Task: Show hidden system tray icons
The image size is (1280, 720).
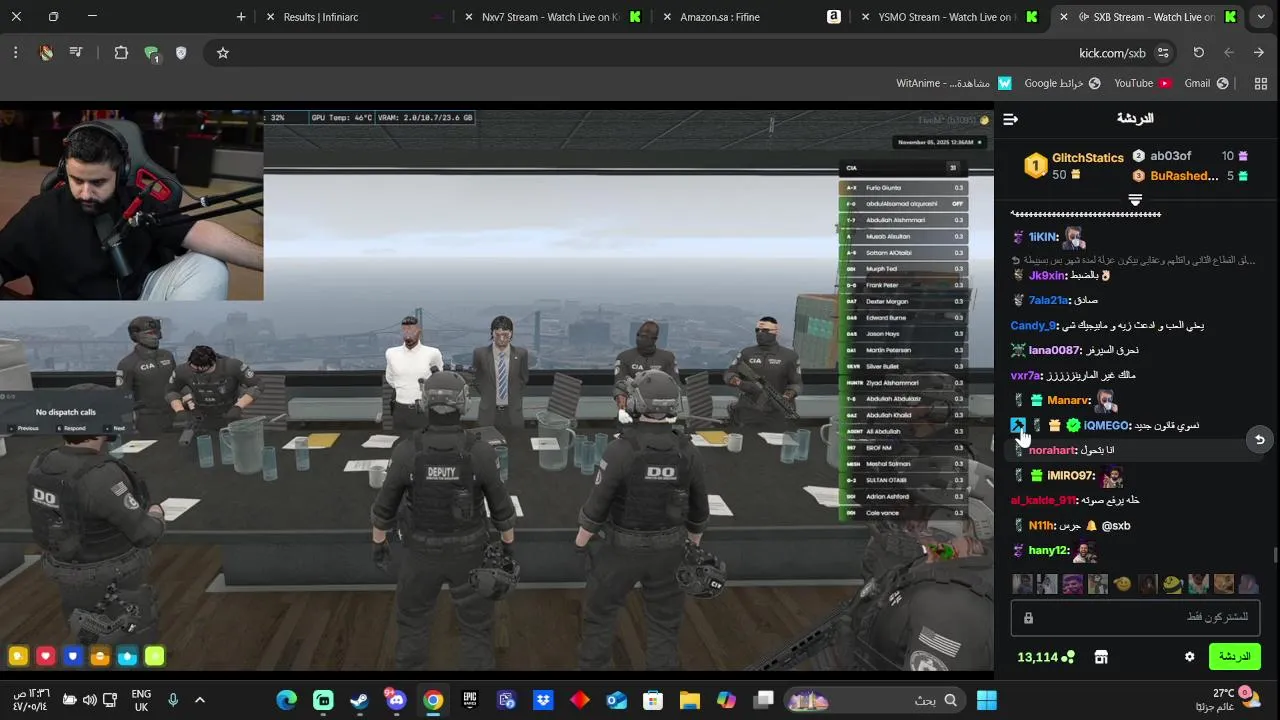Action: point(200,700)
